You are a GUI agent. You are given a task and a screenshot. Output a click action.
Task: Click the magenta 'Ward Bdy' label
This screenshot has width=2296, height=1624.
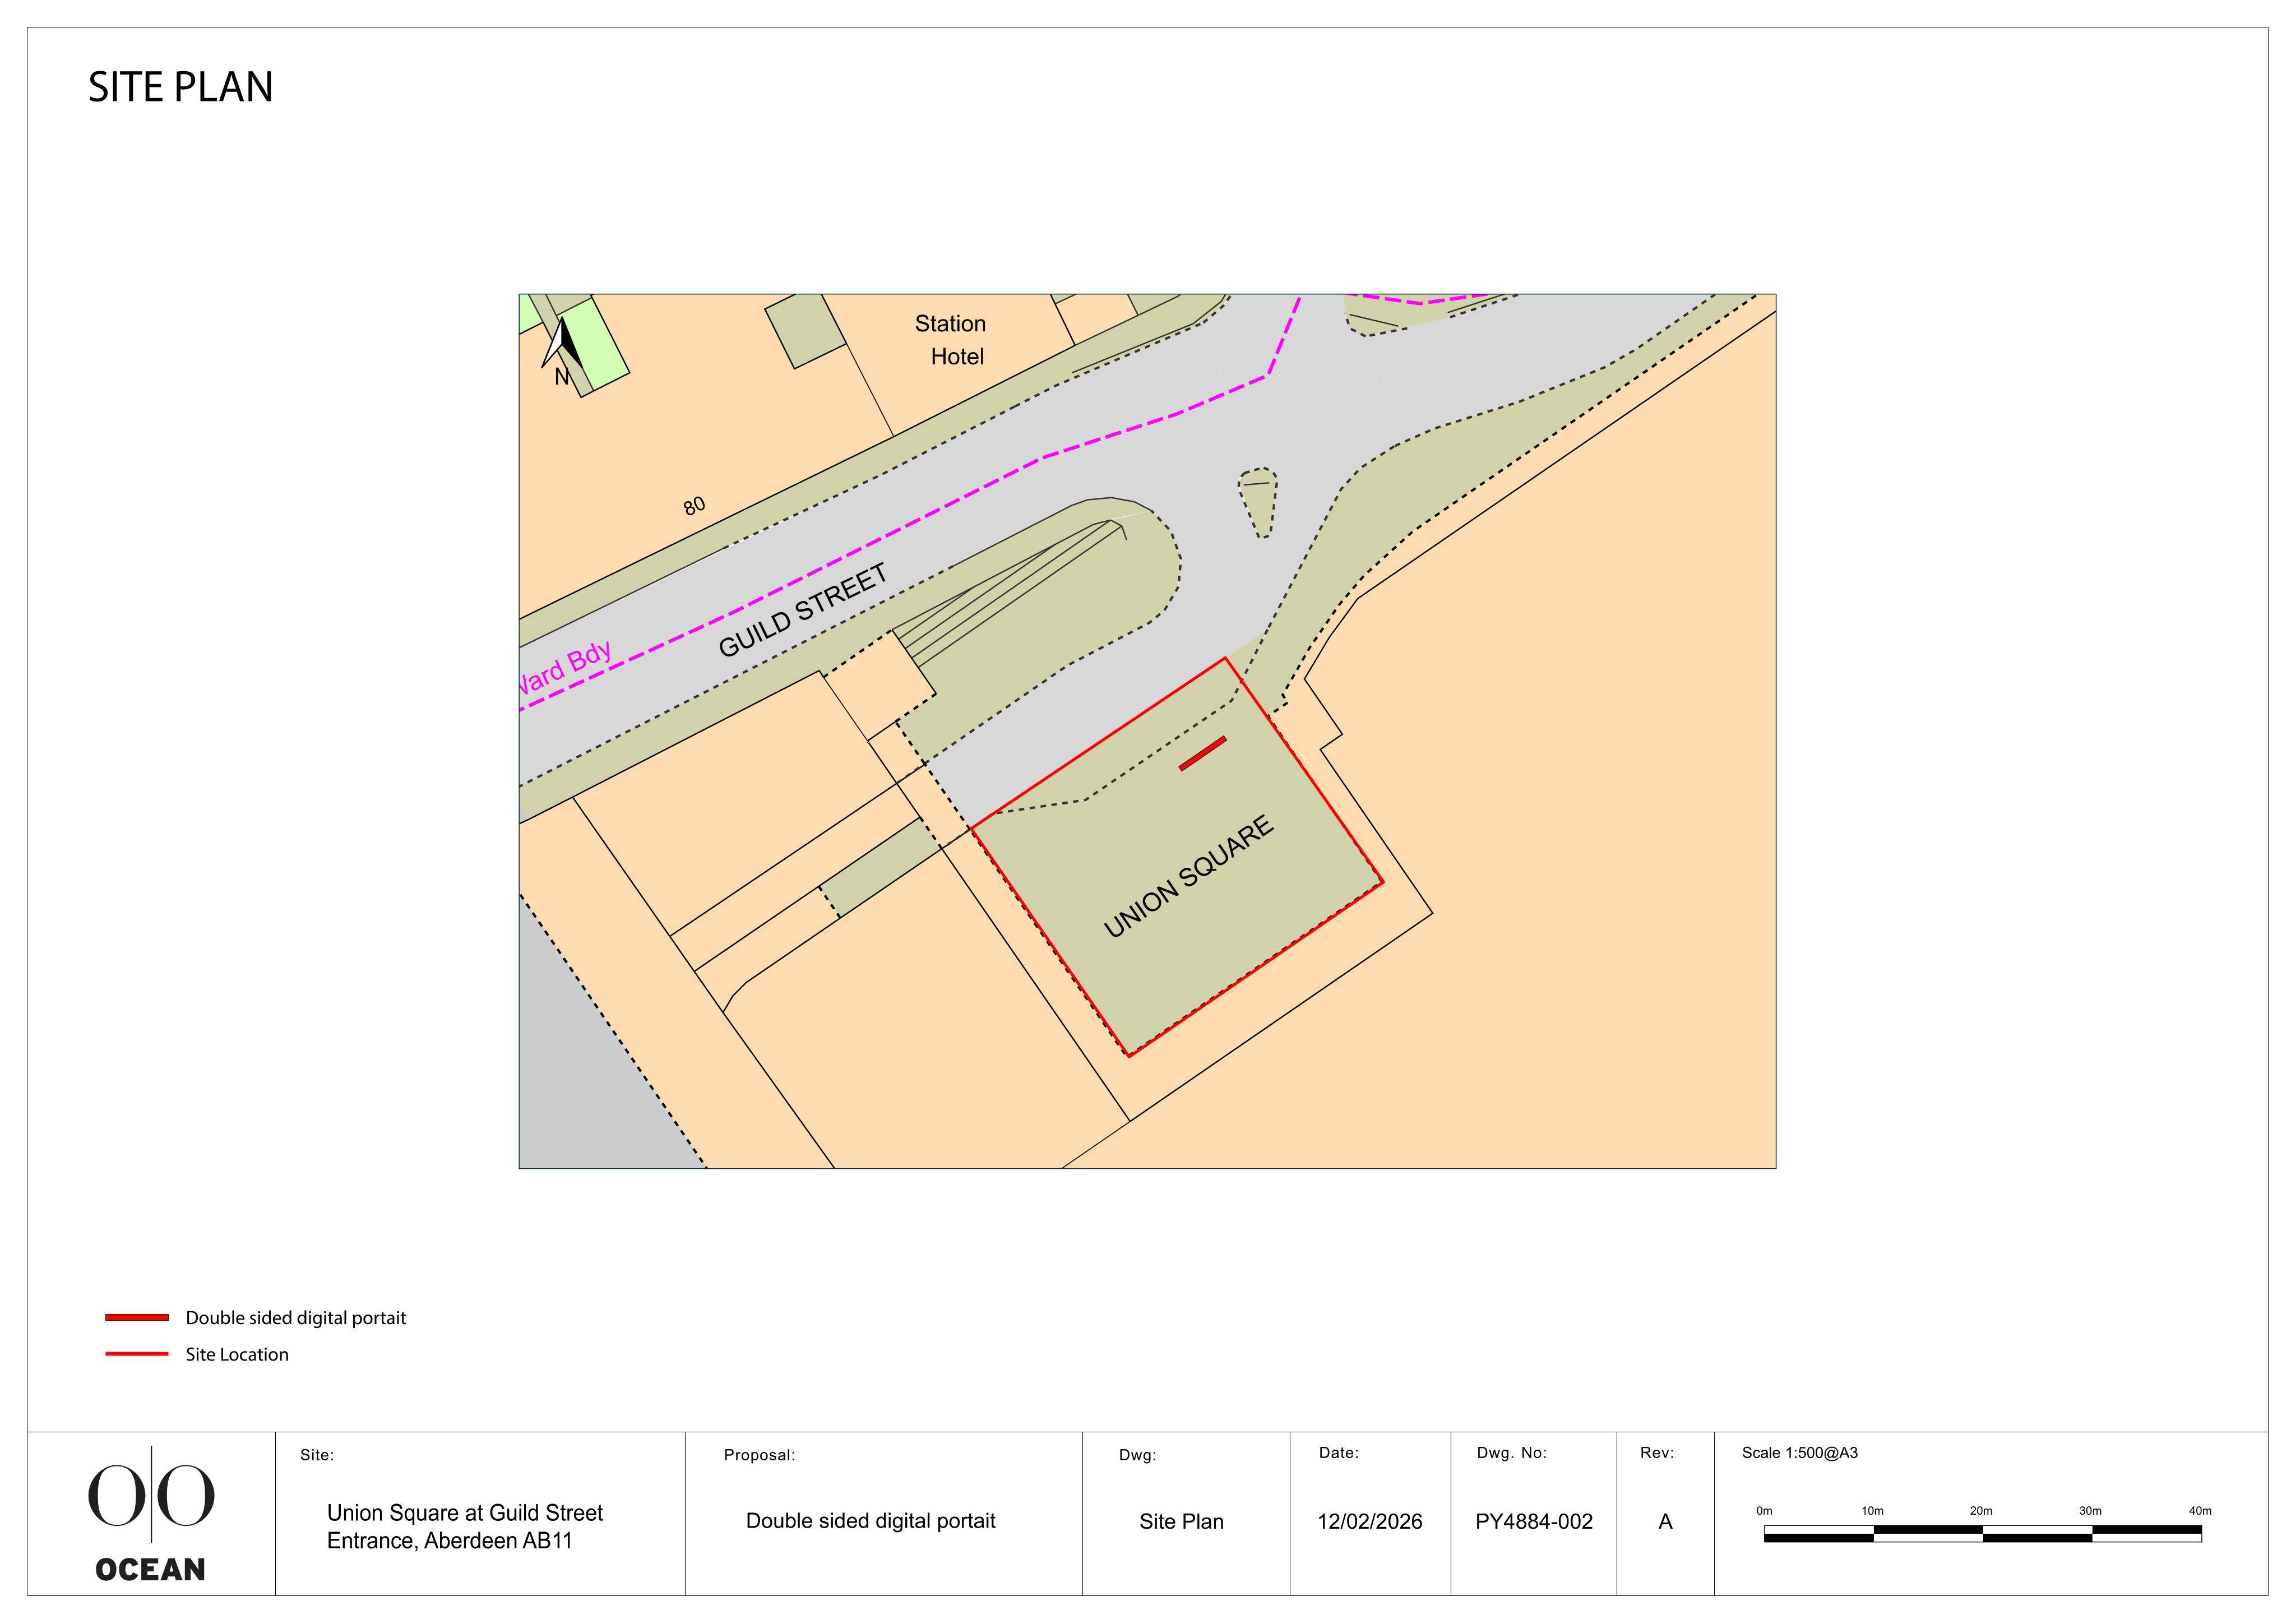tap(564, 670)
